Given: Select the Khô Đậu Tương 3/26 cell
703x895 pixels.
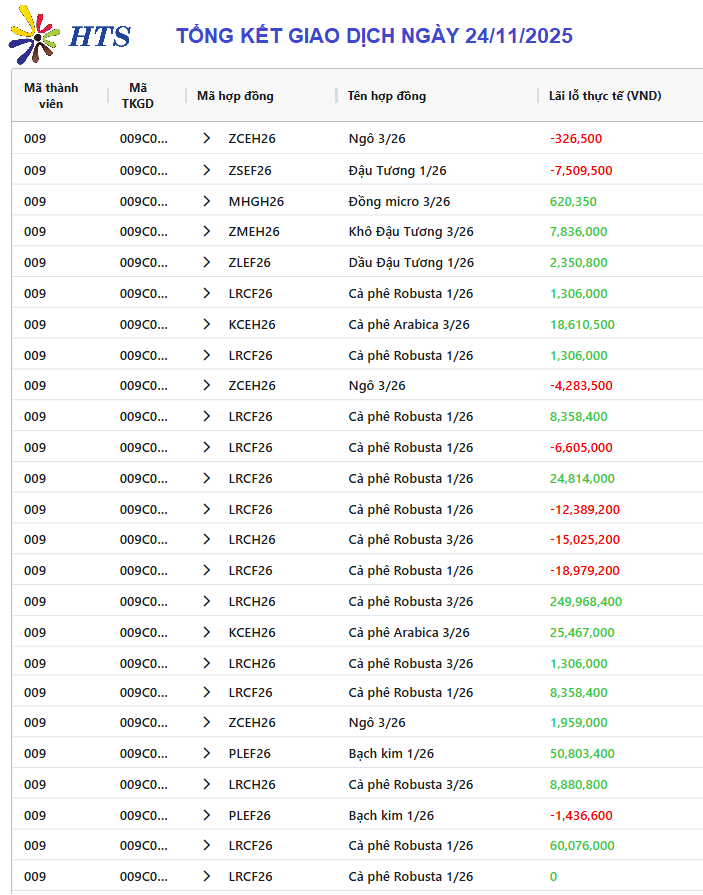Looking at the screenshot, I should (x=410, y=232).
